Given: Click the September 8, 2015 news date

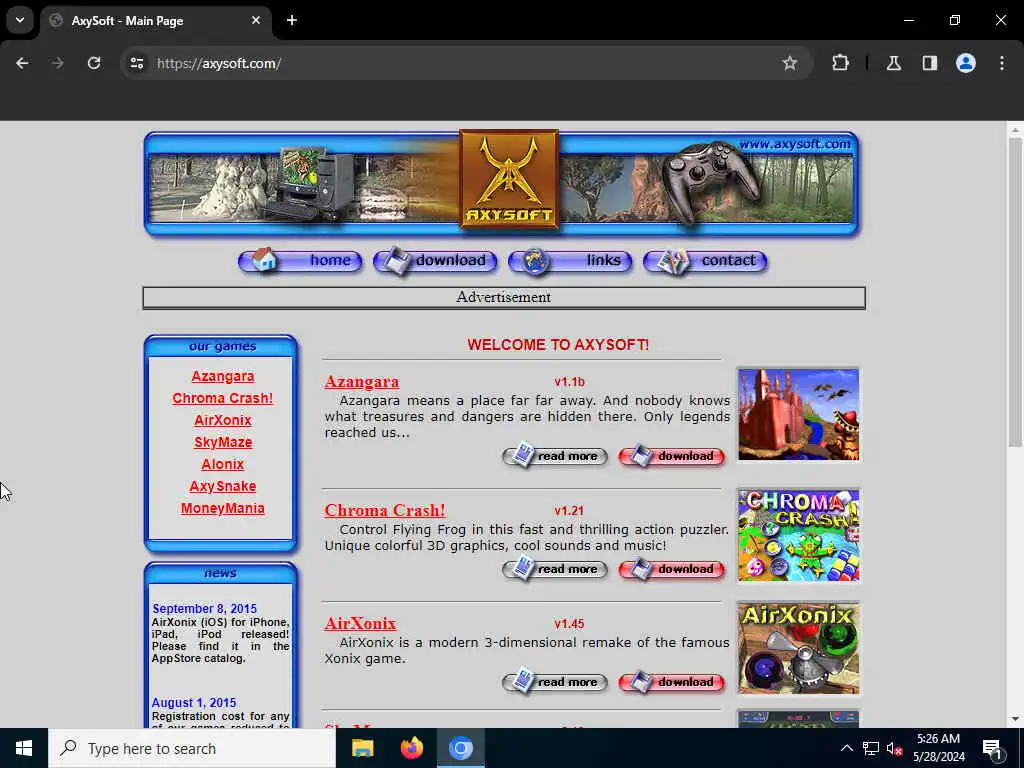Looking at the screenshot, I should click(204, 609).
